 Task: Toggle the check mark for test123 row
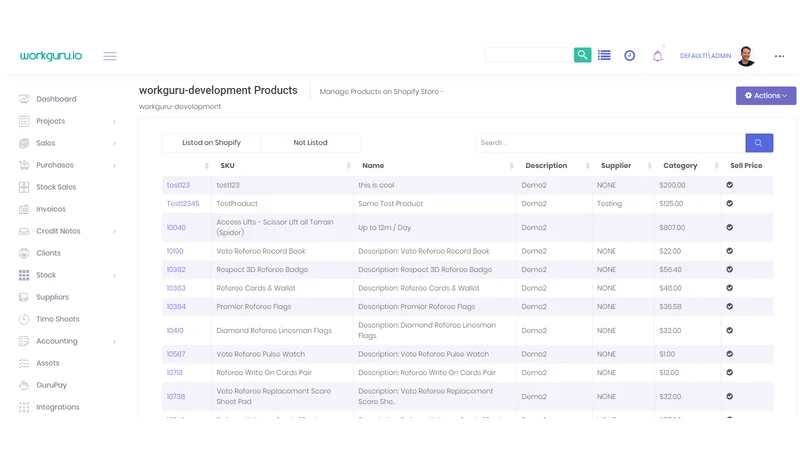[x=730, y=185]
